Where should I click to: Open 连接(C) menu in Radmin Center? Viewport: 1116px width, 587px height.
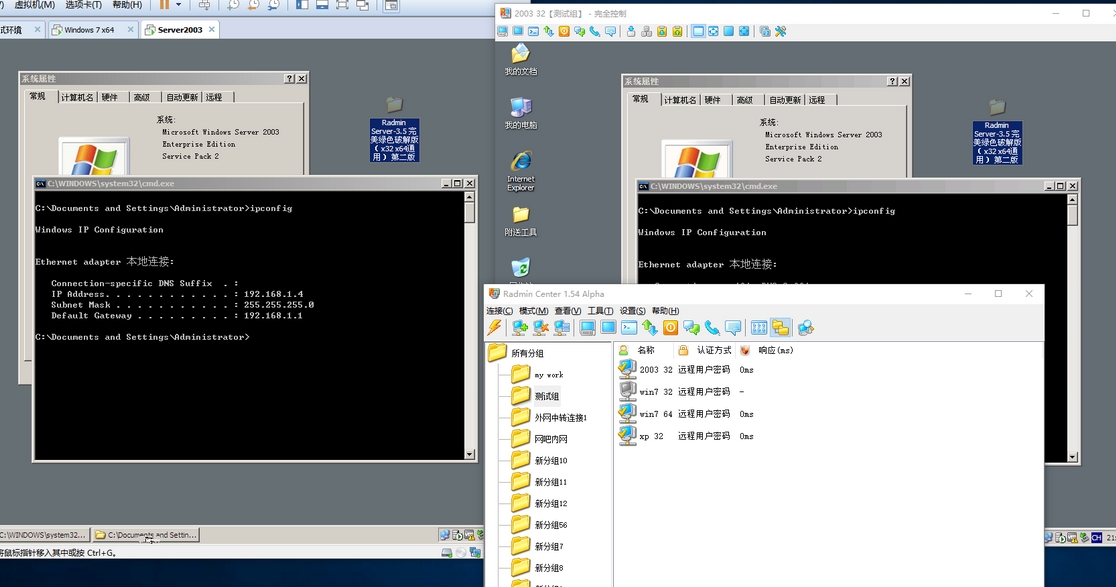[x=499, y=311]
